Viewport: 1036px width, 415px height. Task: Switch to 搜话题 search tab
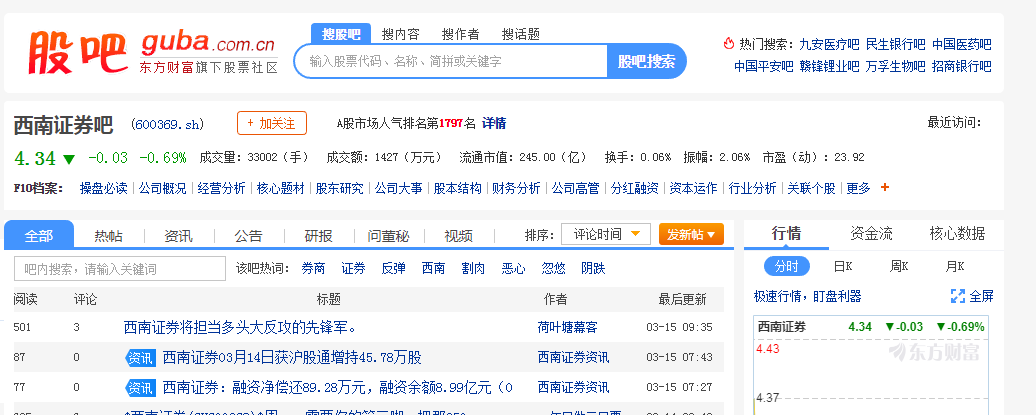tap(521, 34)
